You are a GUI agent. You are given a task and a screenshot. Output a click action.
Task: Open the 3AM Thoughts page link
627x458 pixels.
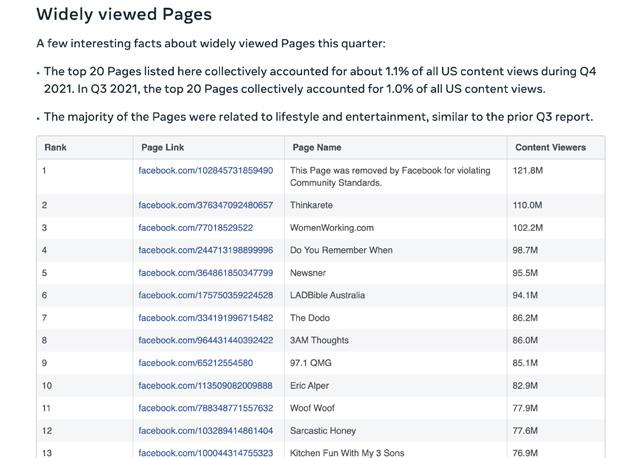[x=206, y=341]
